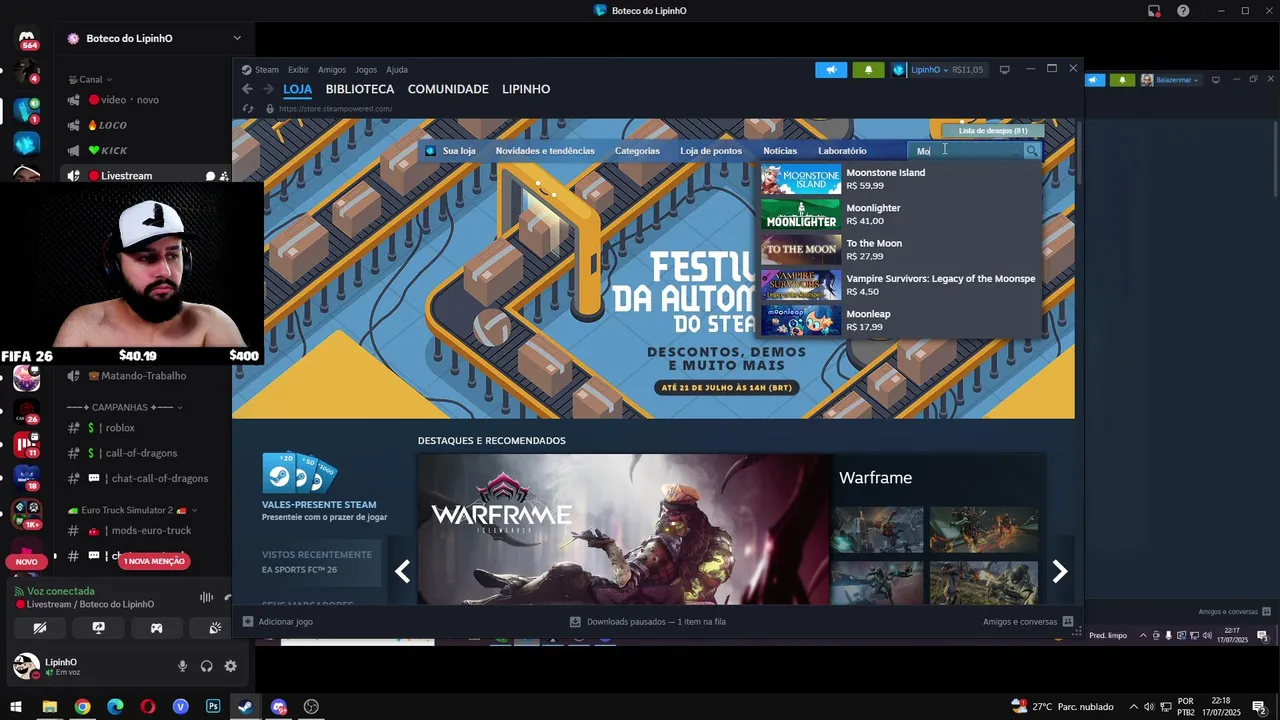
Task: Open the Novidades e tendências menu
Action: point(545,151)
